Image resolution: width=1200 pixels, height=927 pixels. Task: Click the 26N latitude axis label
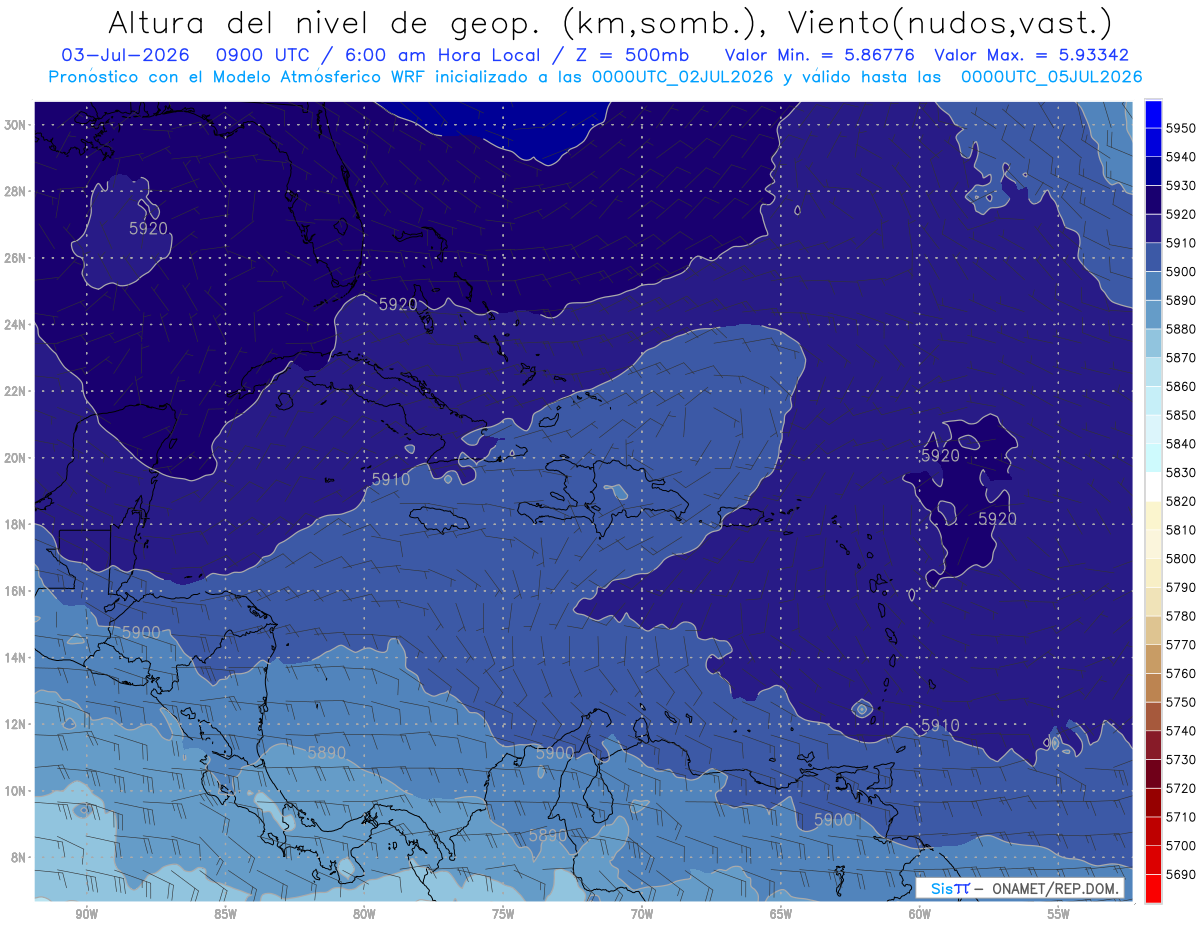(15, 258)
